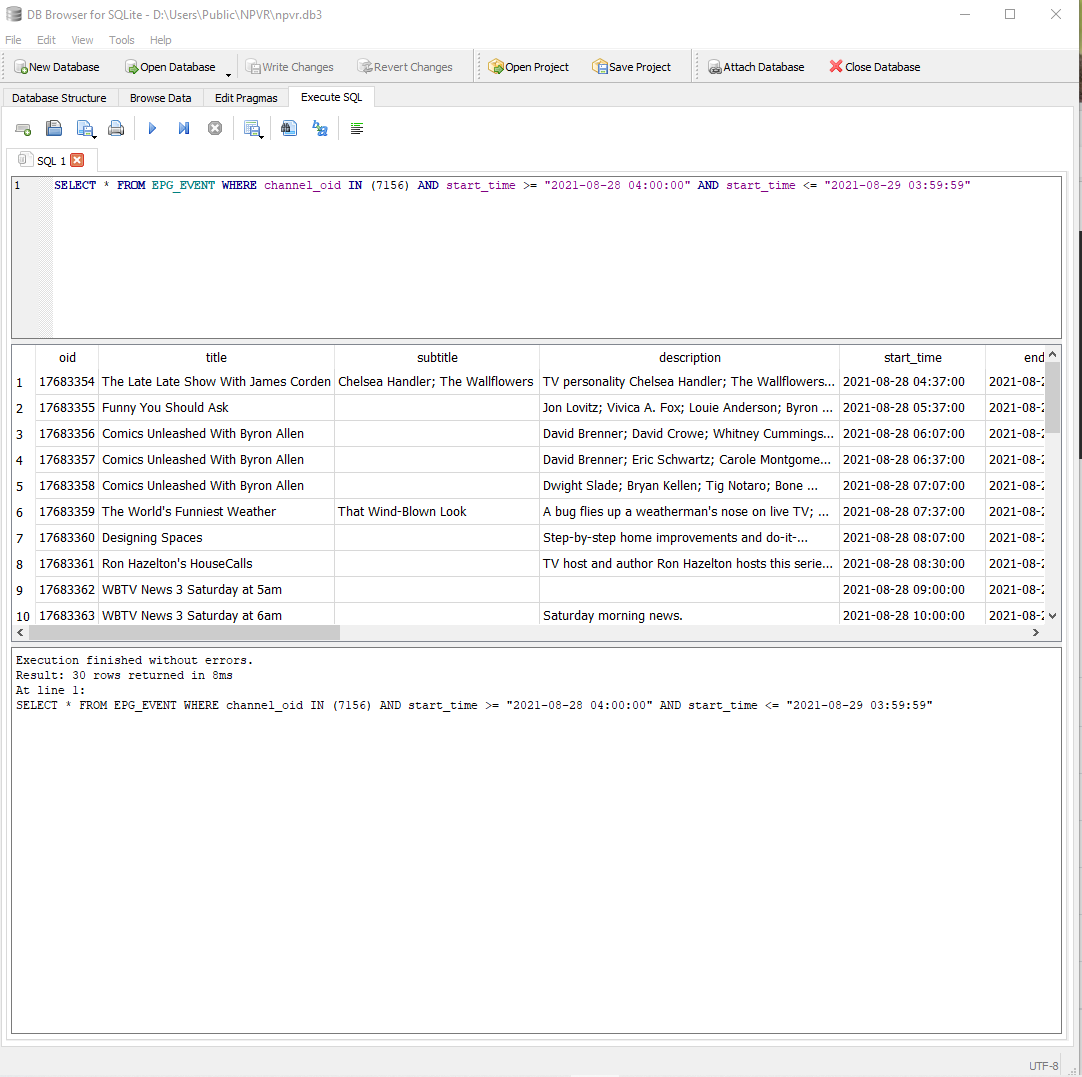Click the Print SQL icon
This screenshot has height=1077, width=1082.
(116, 128)
